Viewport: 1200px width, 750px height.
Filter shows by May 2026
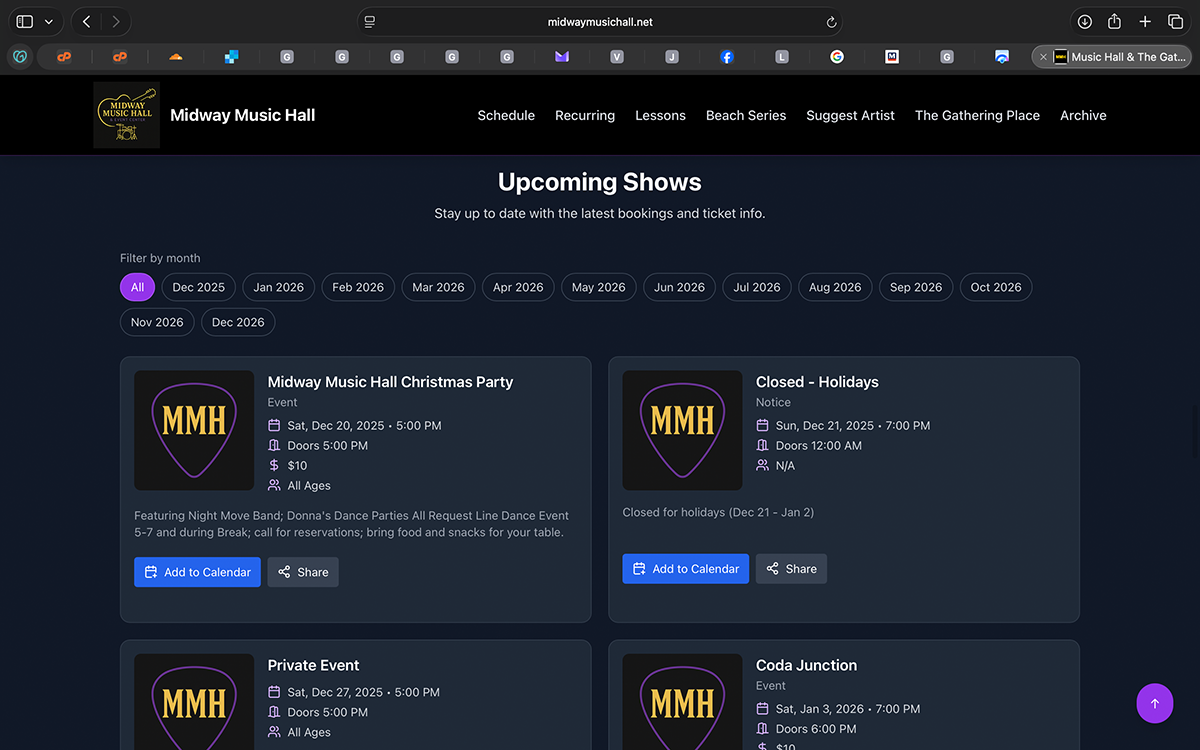coord(599,287)
